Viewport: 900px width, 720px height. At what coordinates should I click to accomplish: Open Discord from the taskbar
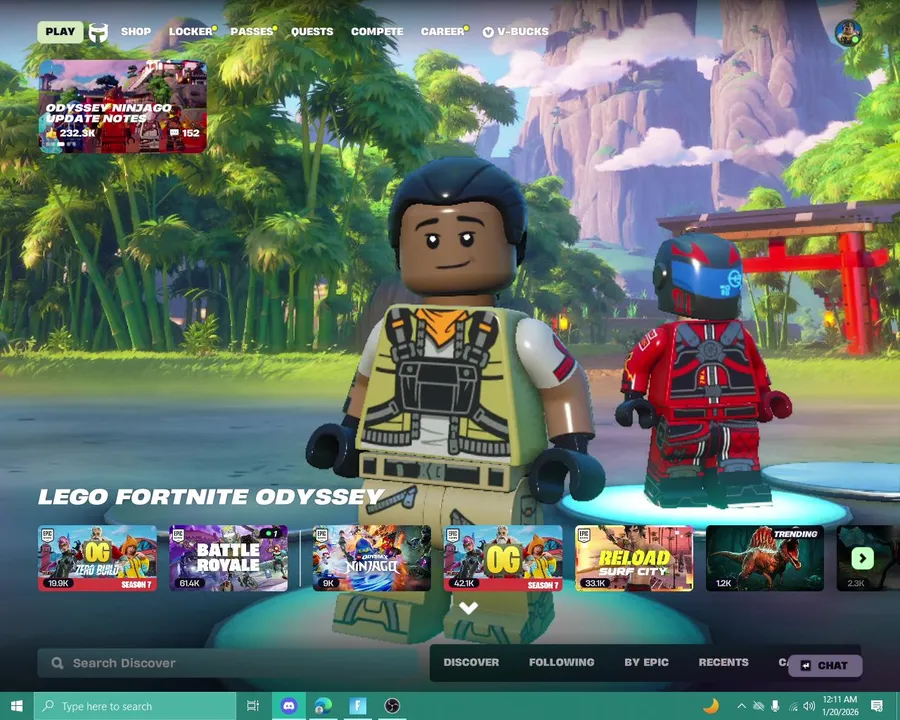point(289,706)
